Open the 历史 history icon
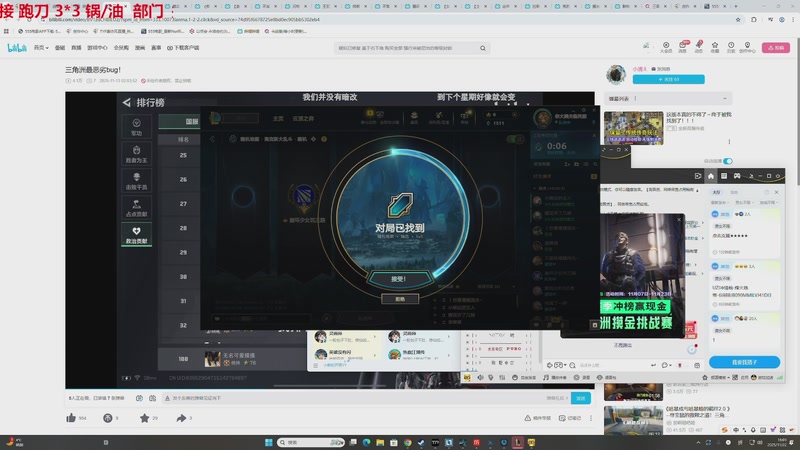Screen dimensions: 800x450 coord(731,47)
